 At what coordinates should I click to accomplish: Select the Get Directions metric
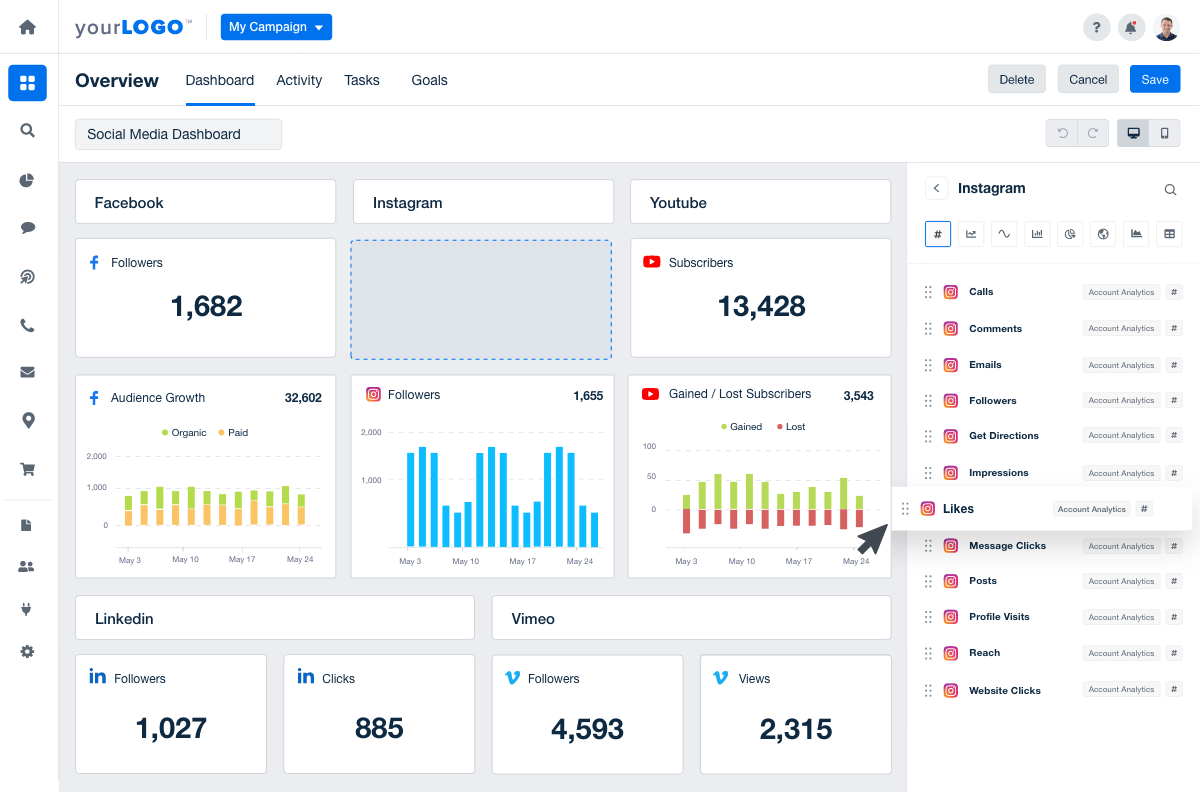coord(1051,436)
